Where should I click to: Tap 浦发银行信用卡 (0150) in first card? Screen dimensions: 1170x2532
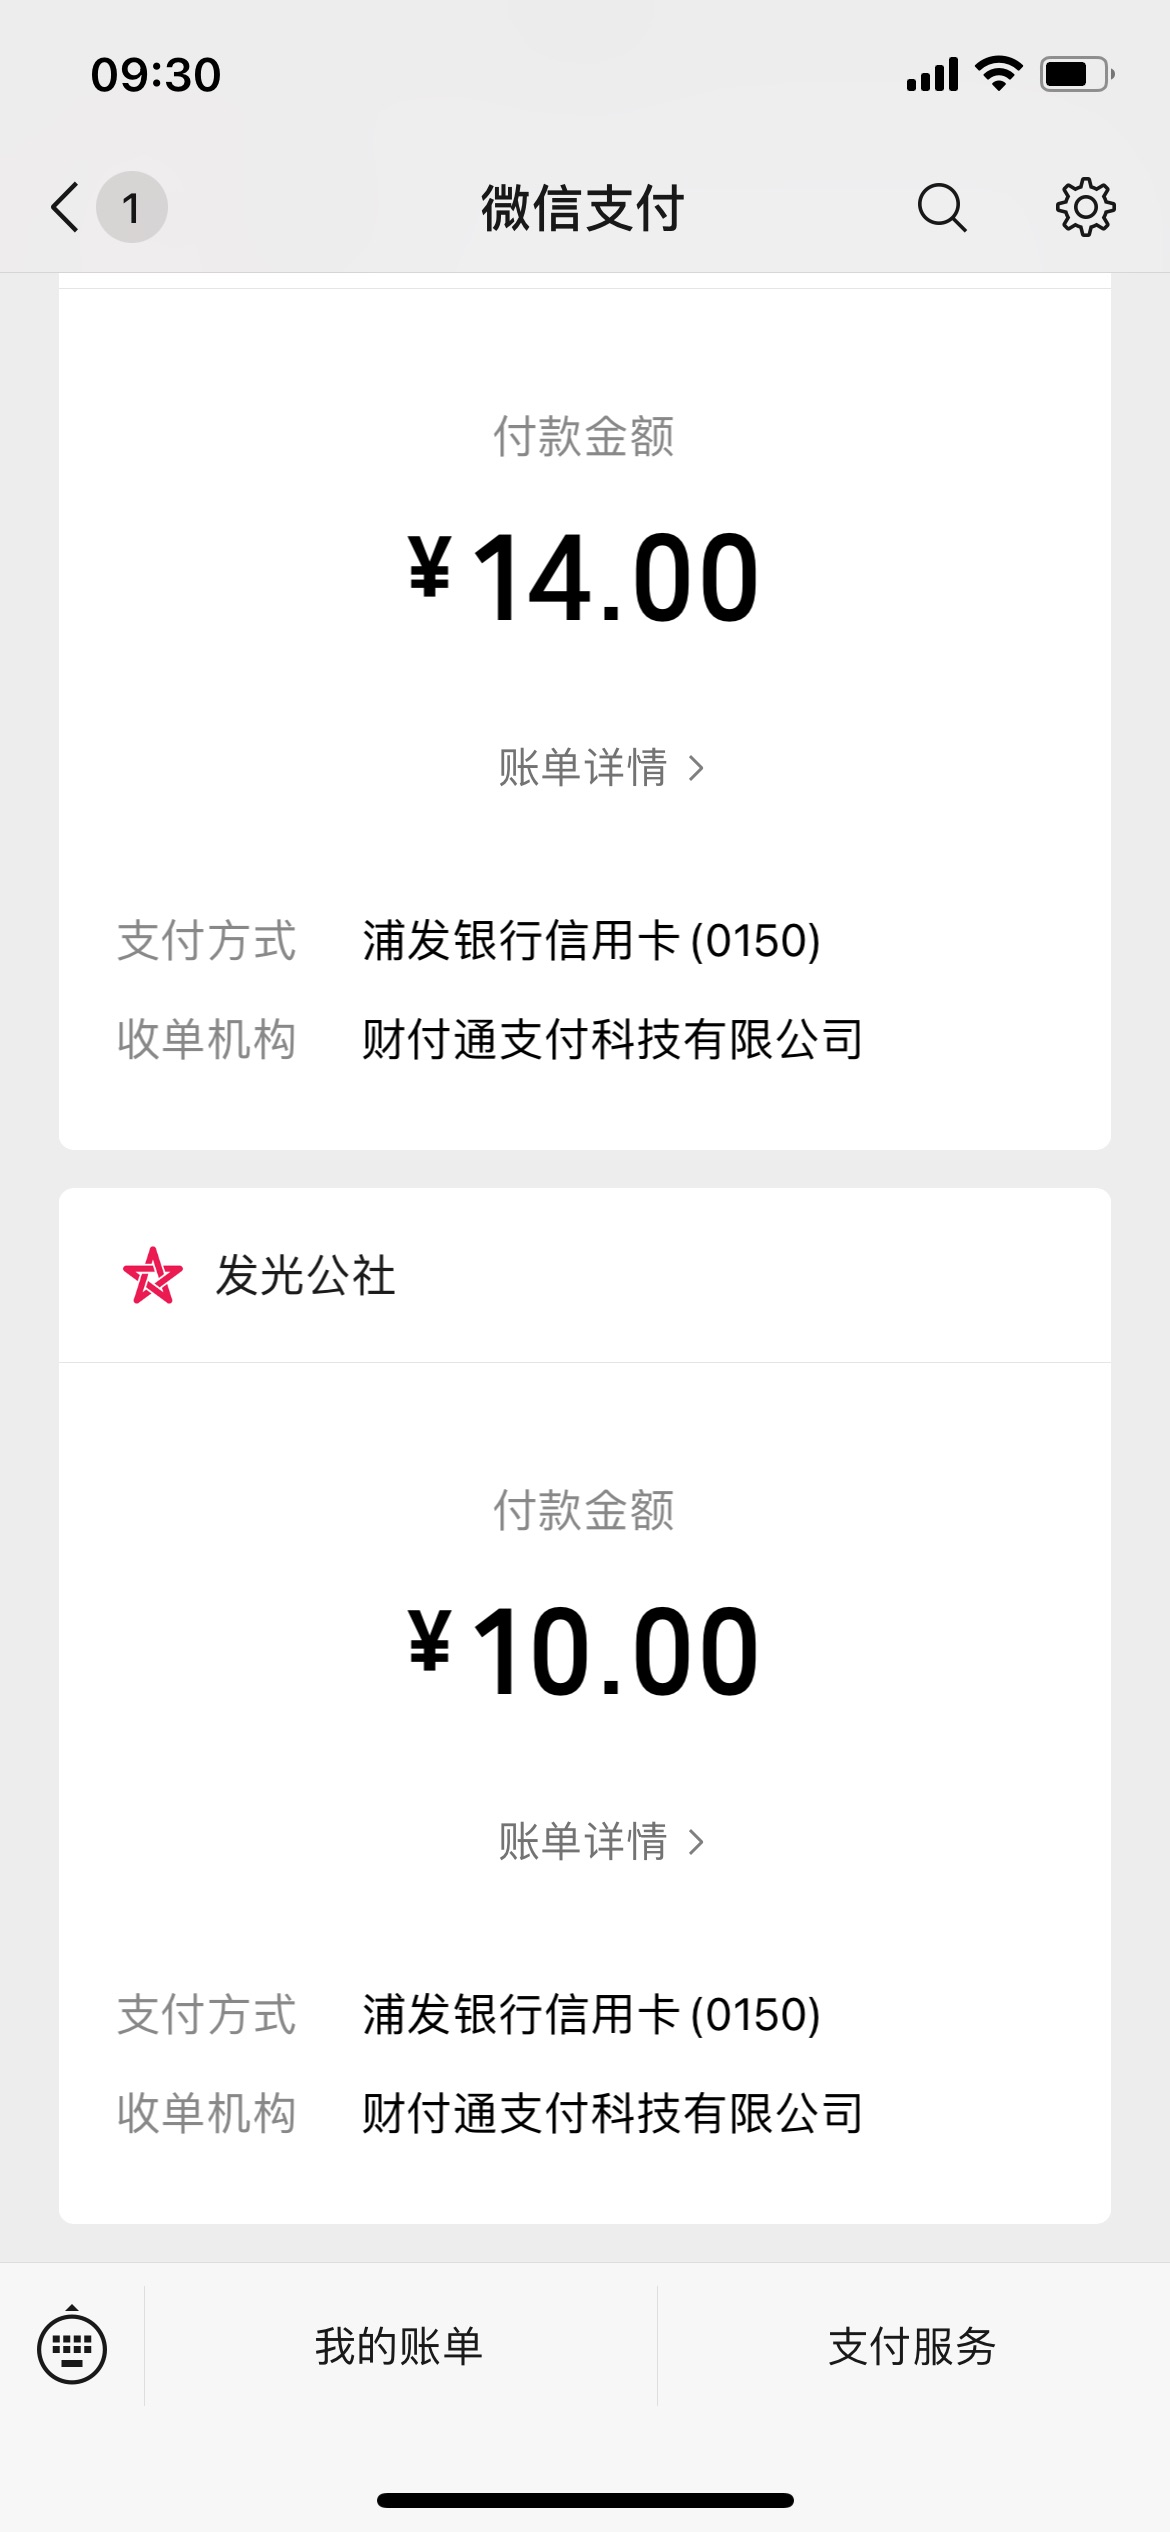(591, 941)
